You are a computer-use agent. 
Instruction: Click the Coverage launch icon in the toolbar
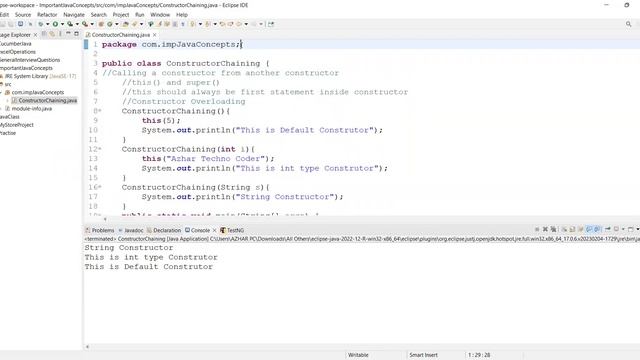[x=70, y=24]
